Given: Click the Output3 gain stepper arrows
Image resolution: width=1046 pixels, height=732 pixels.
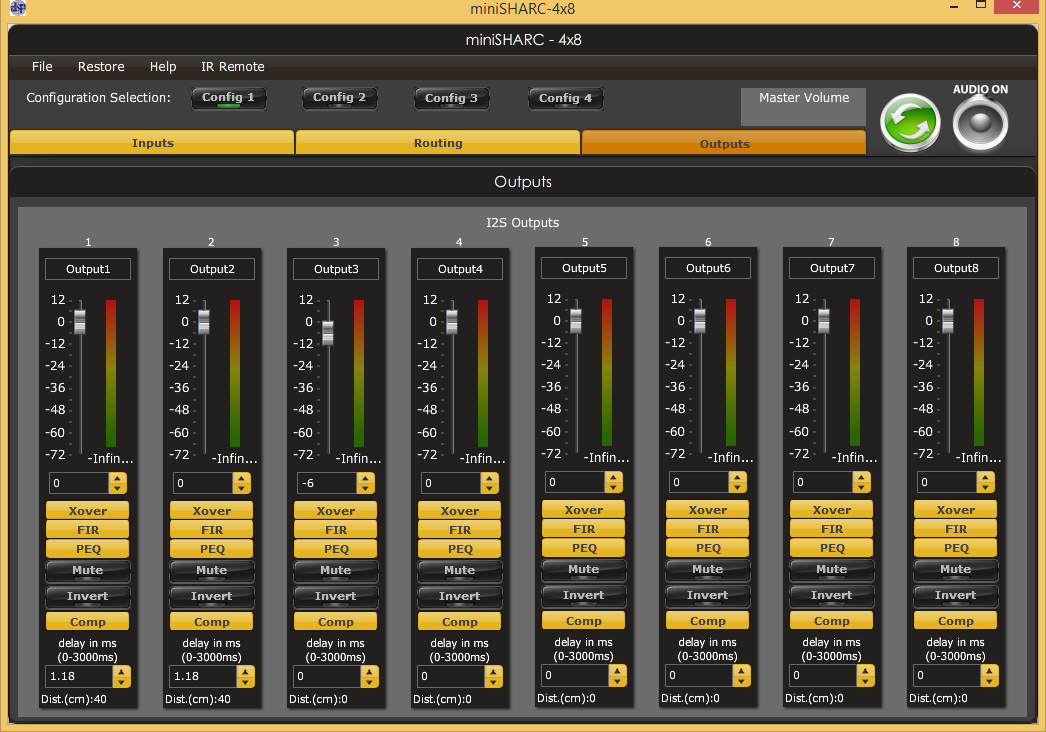Looking at the screenshot, I should pyautogui.click(x=366, y=483).
